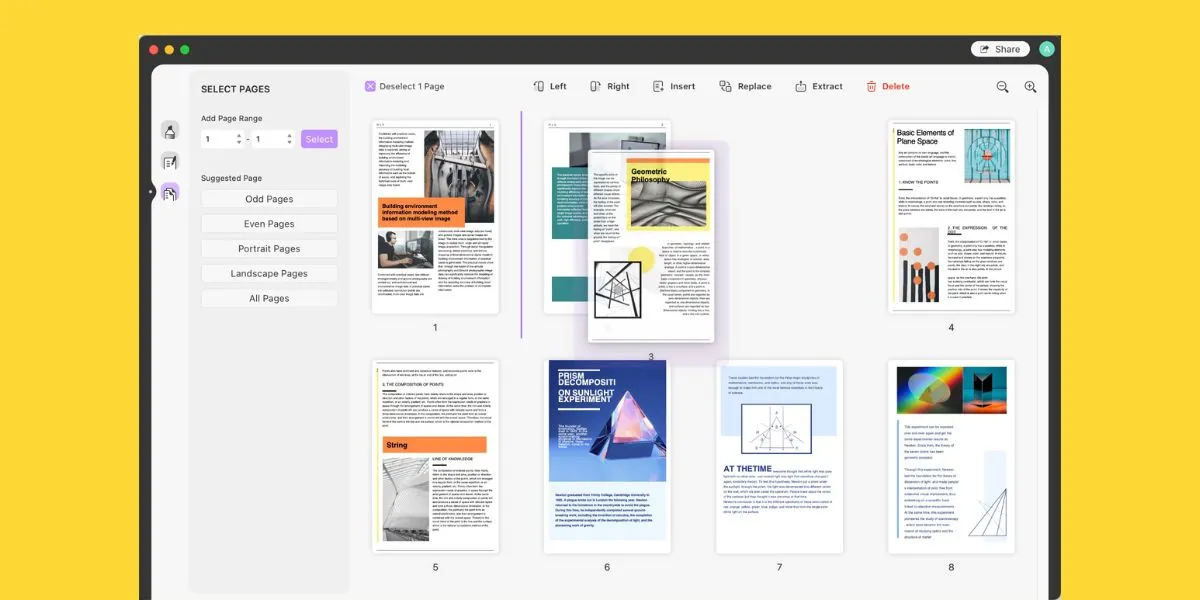
Task: Open the edit PDF sidebar tool
Action: (x=170, y=161)
